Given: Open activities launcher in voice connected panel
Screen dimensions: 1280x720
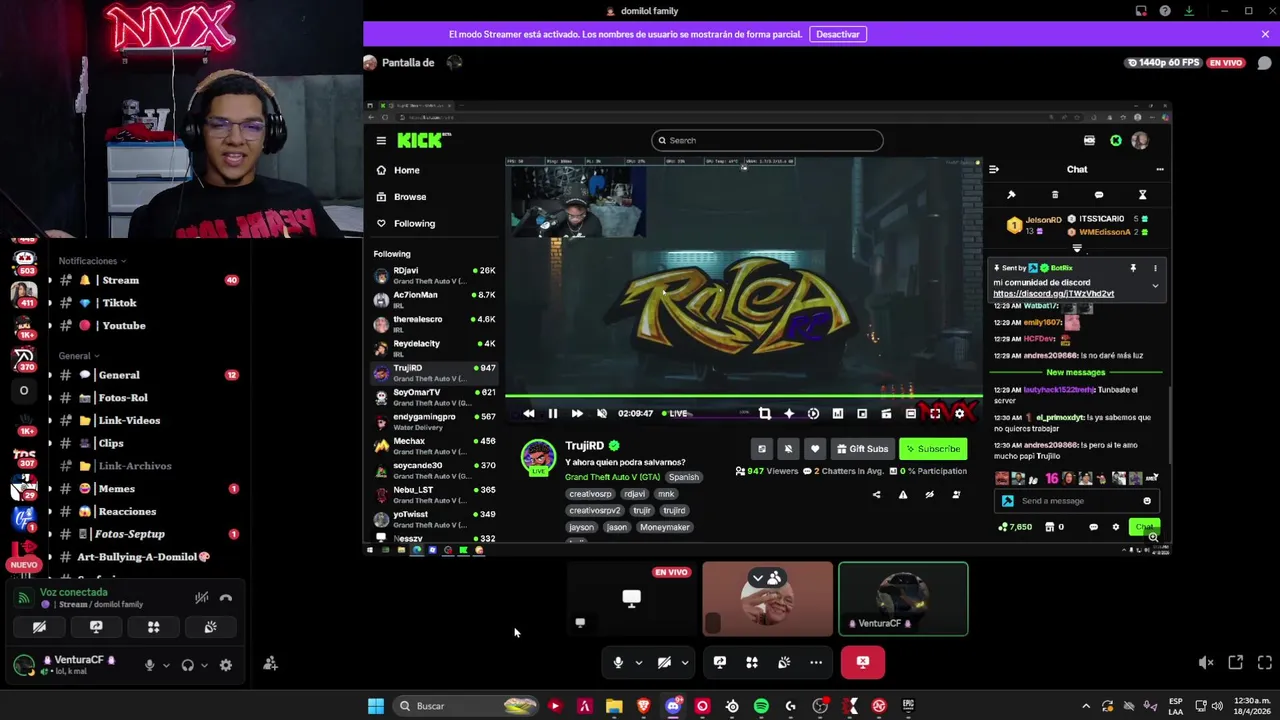Looking at the screenshot, I should pos(153,627).
